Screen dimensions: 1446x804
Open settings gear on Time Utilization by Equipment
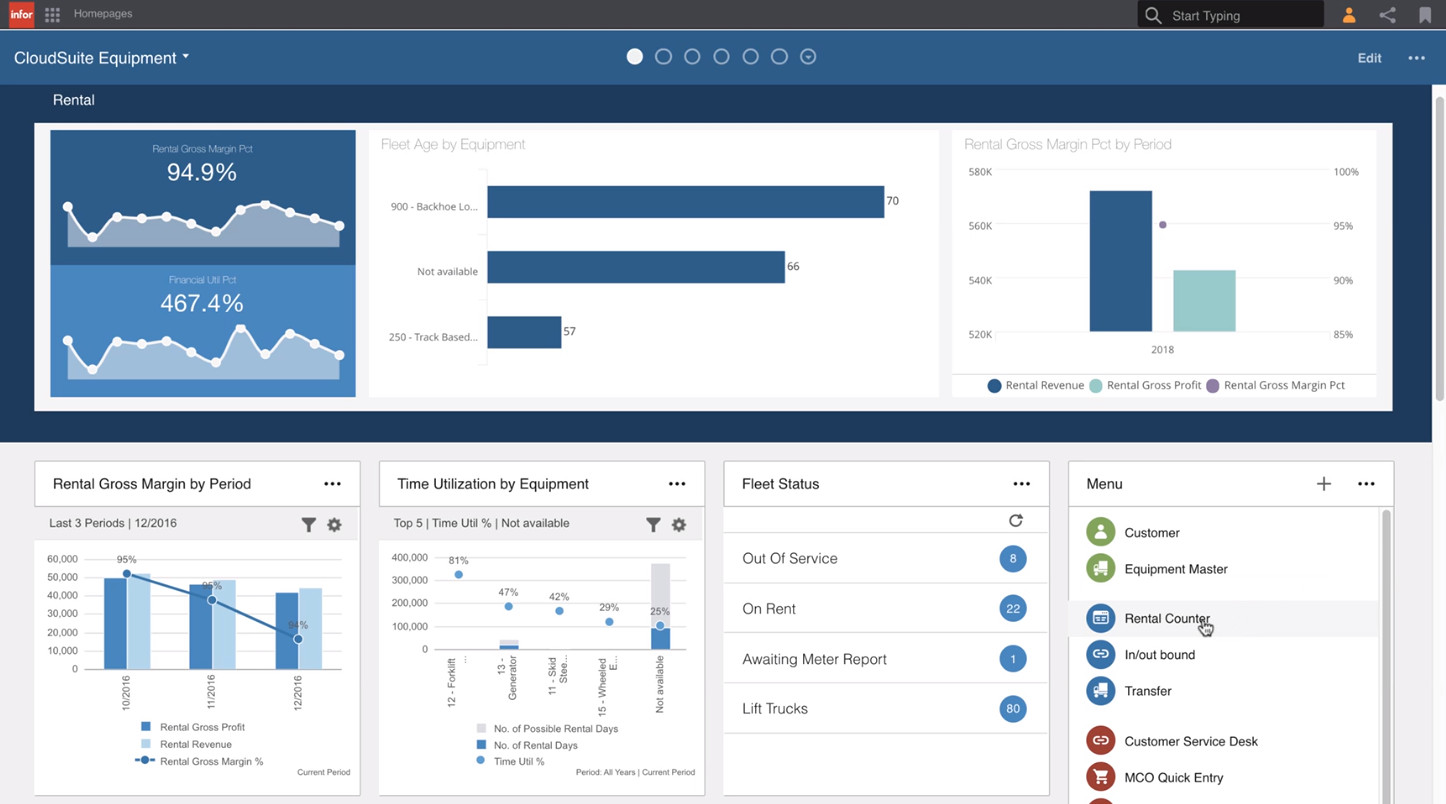(679, 523)
